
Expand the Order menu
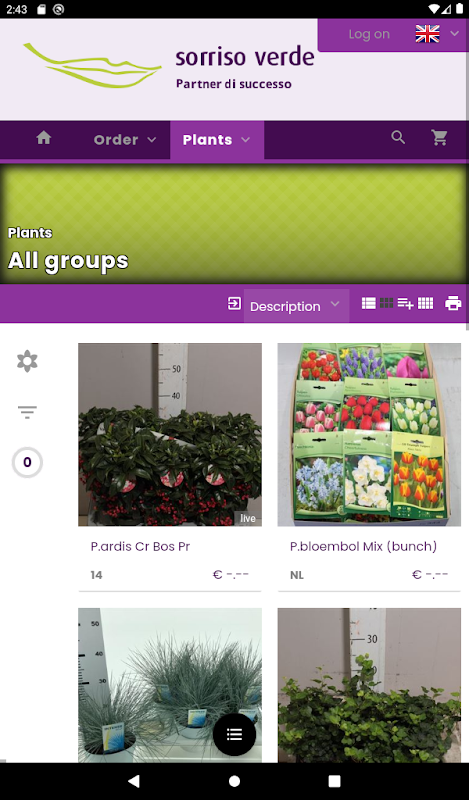tap(125, 140)
